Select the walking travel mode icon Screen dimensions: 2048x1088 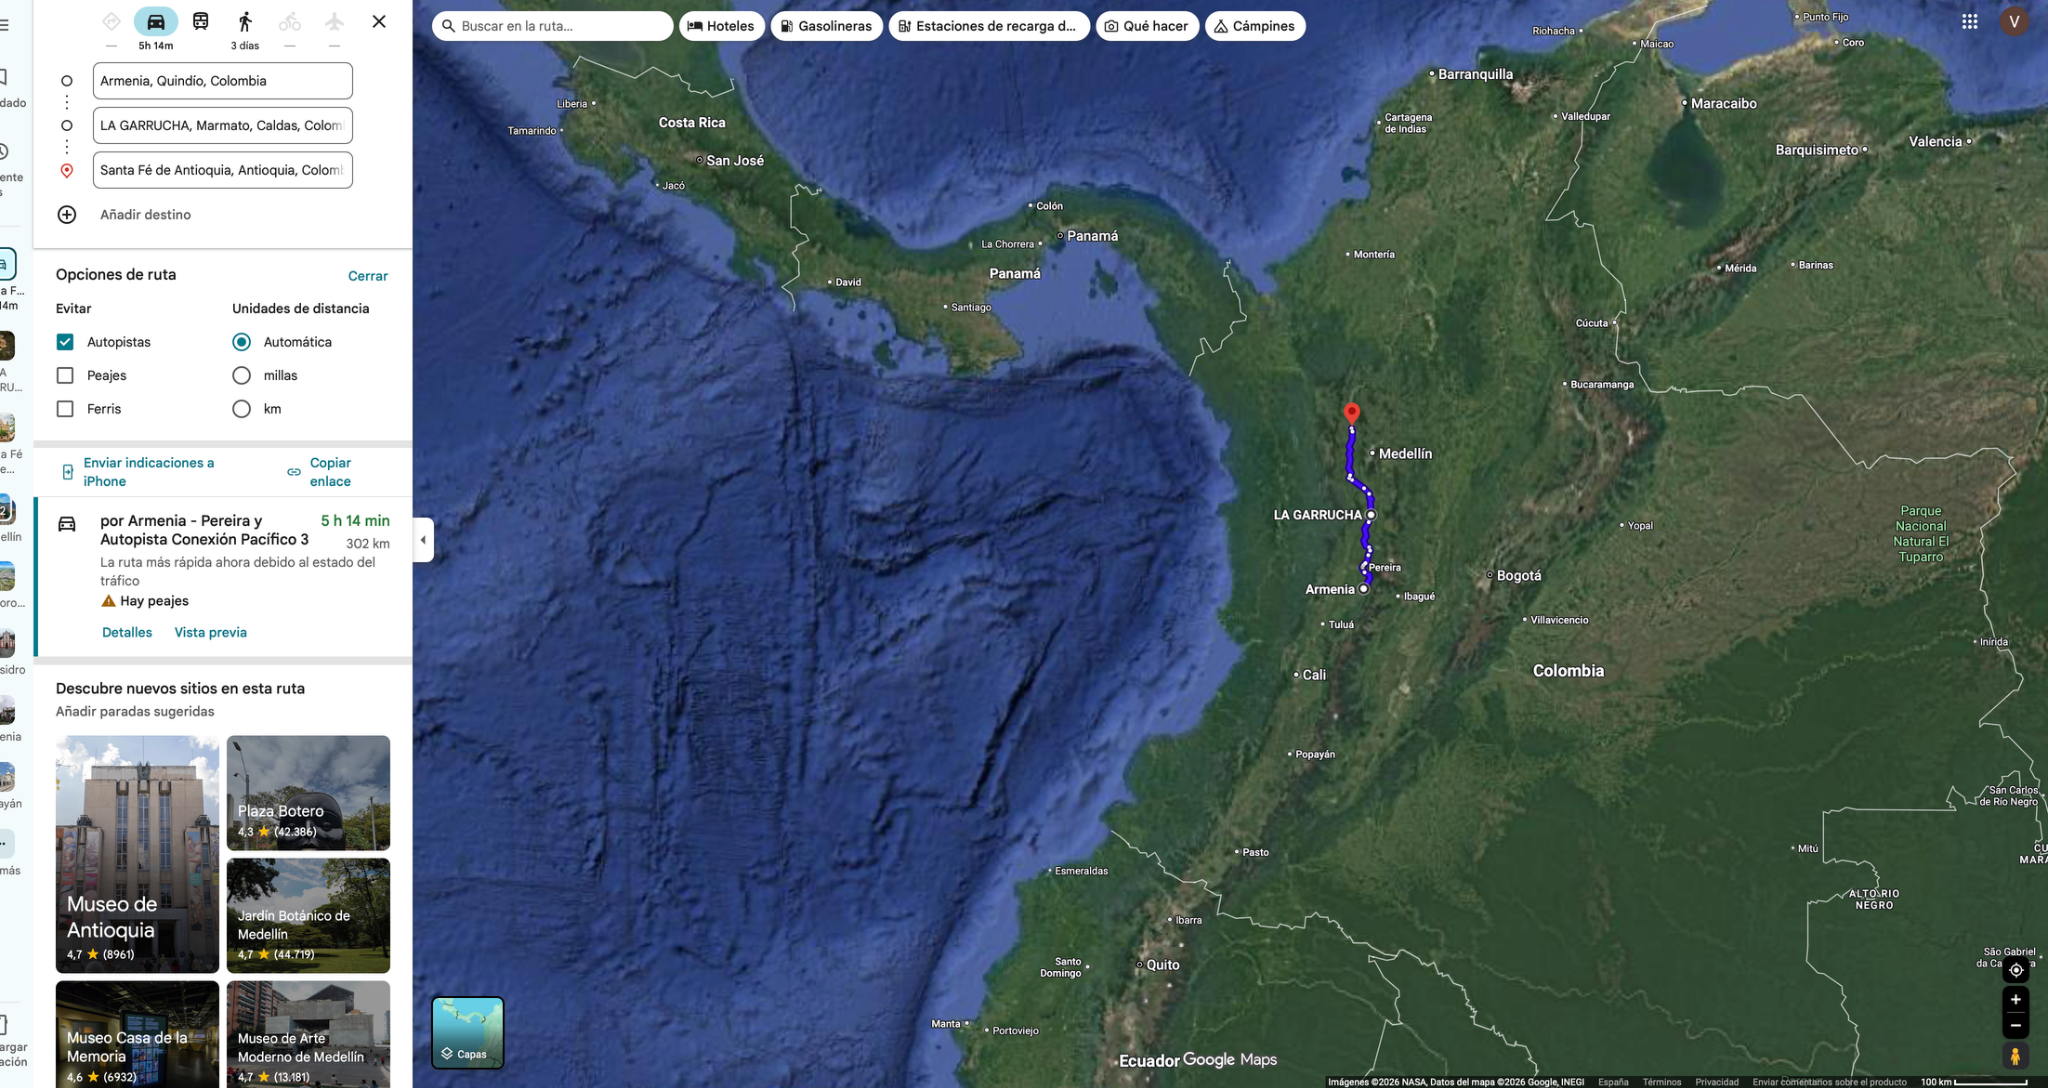[x=245, y=21]
